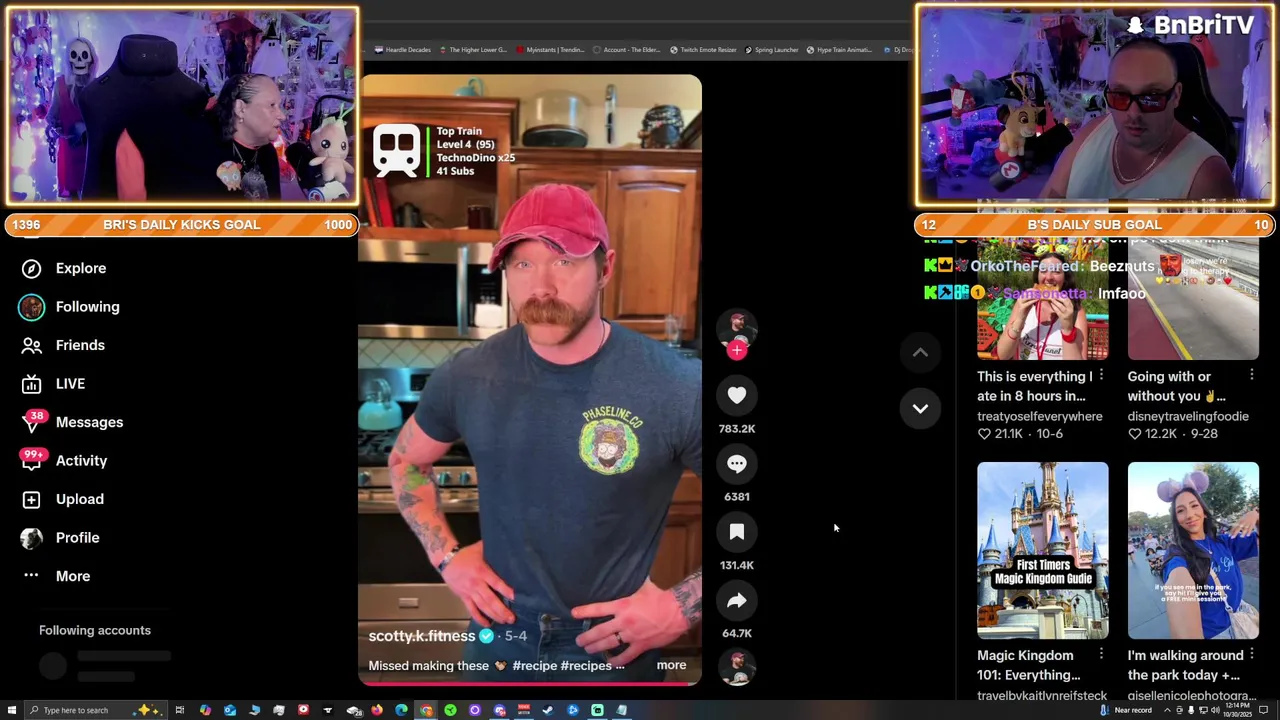Open the Explore compass icon in sidebar

coord(31,268)
